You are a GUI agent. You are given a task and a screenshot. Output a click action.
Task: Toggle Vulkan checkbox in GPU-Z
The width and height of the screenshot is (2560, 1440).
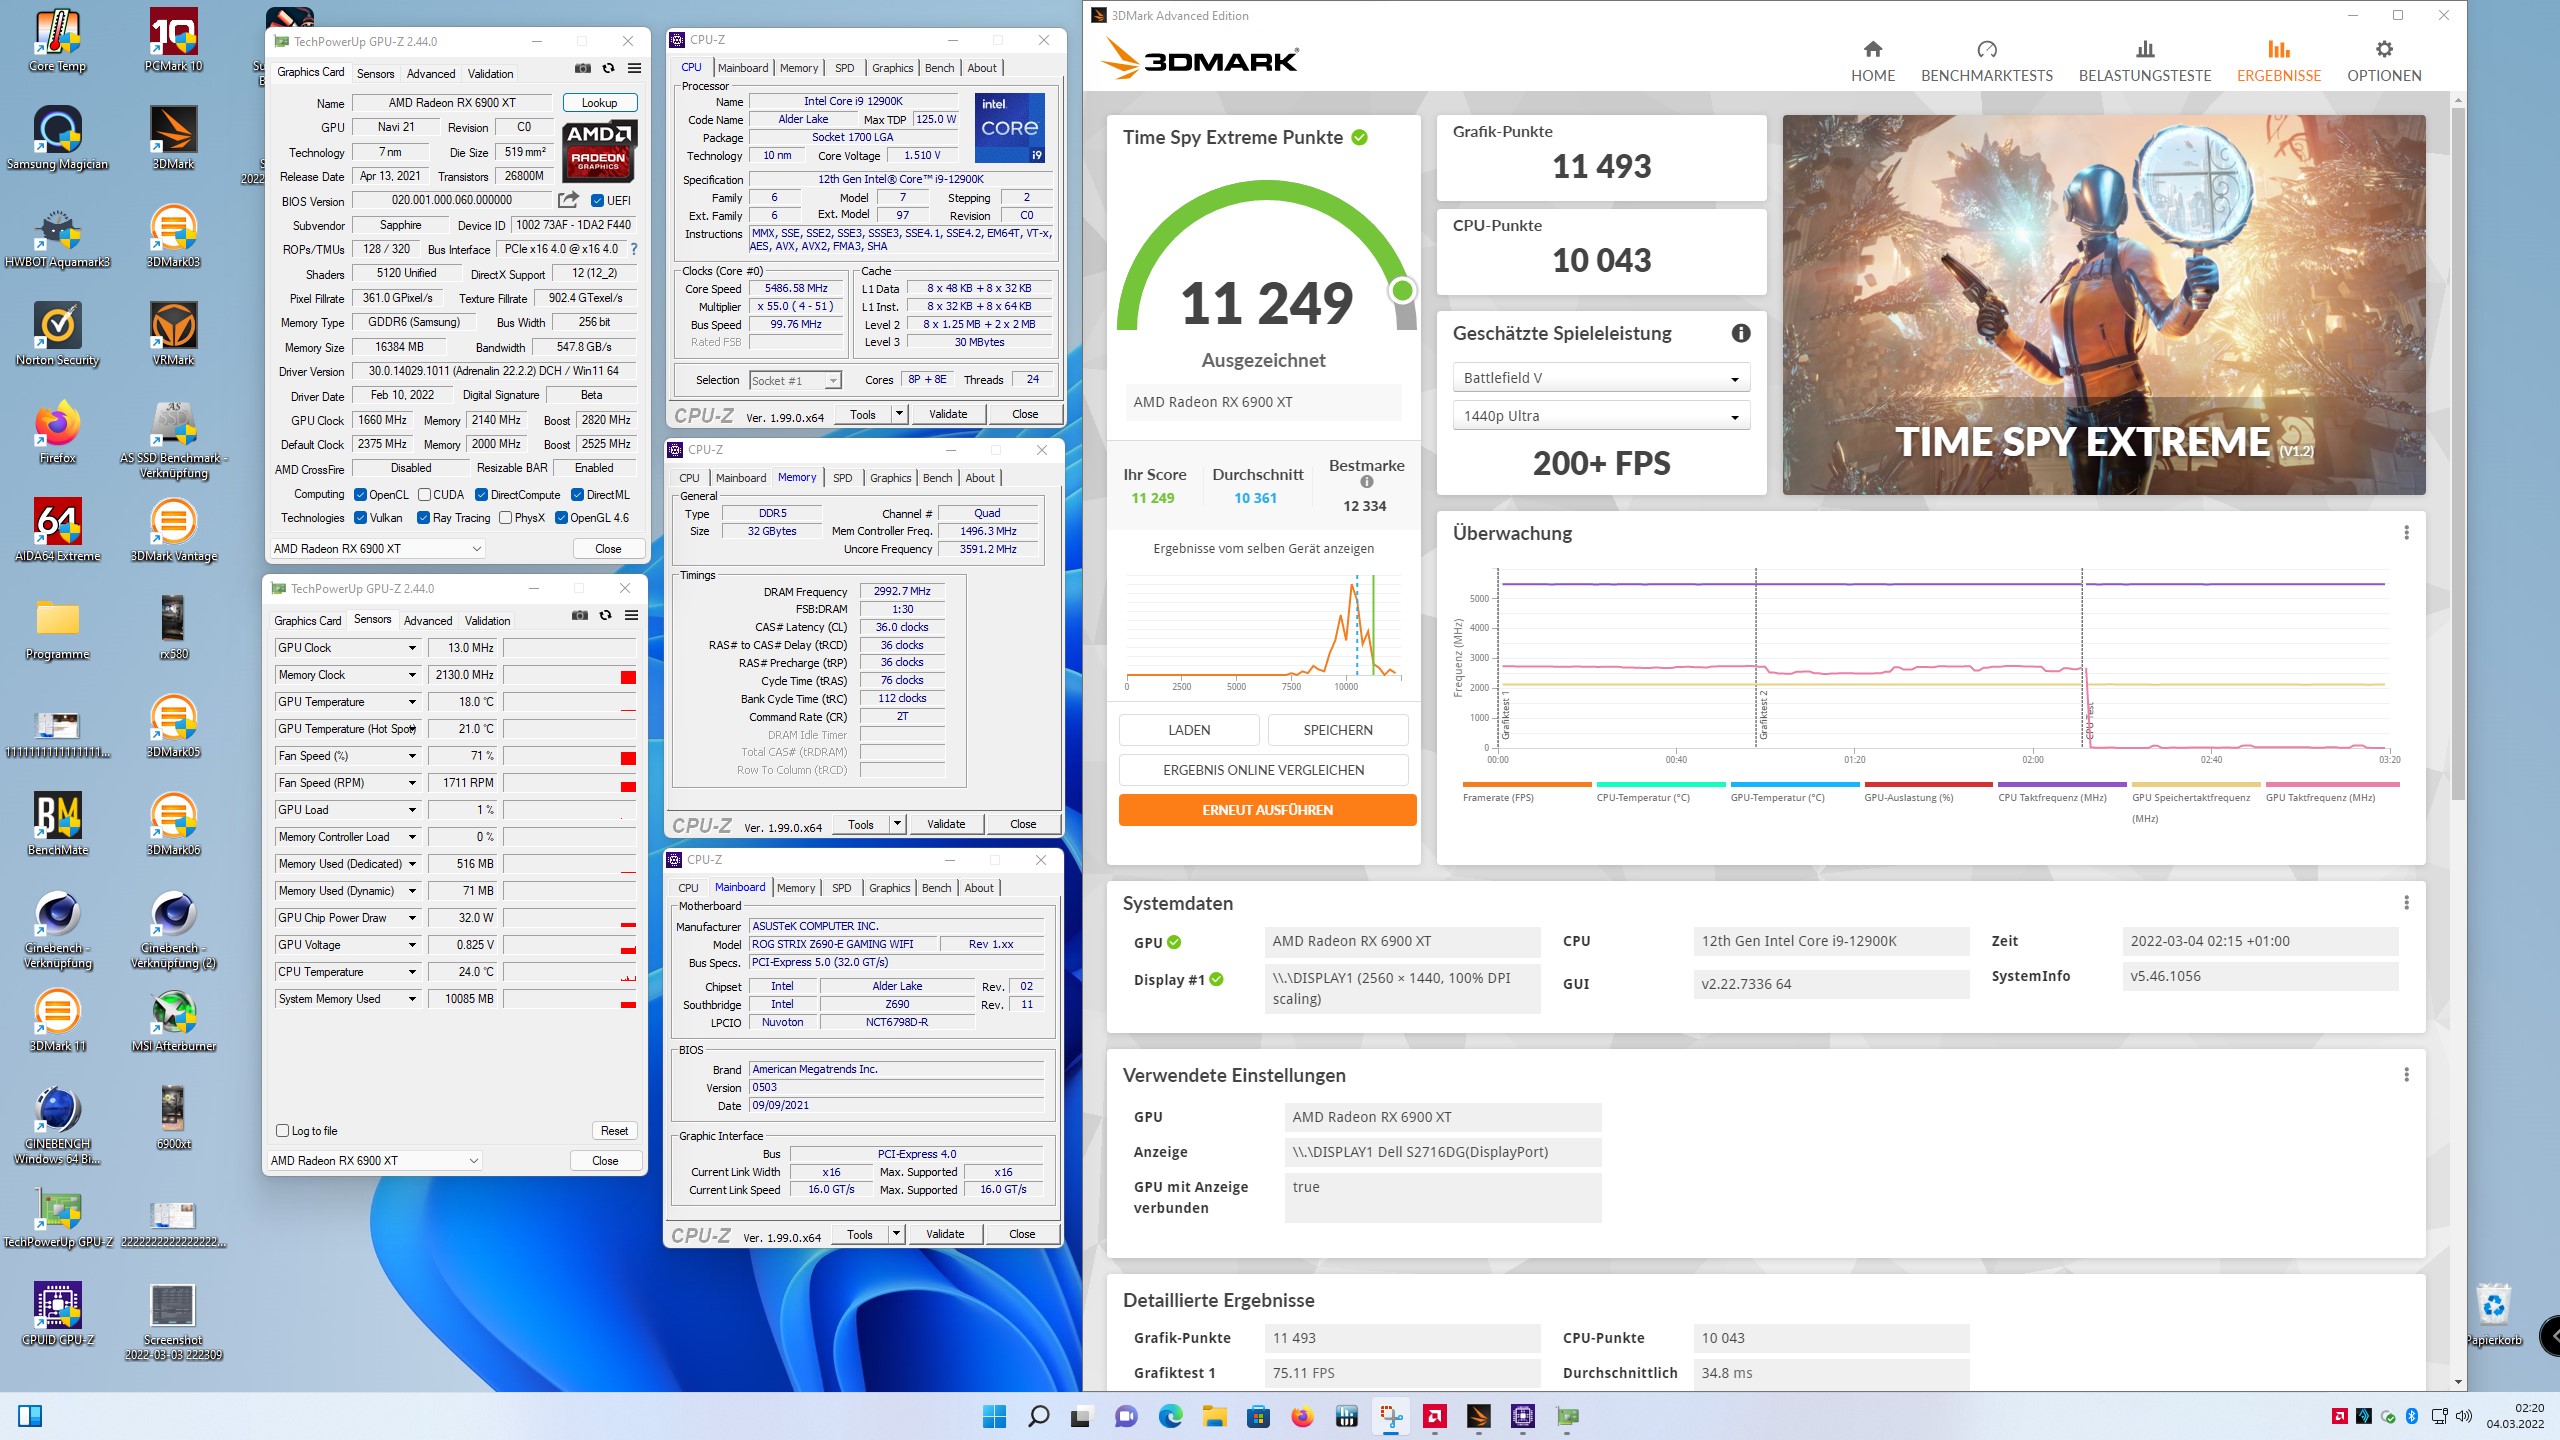click(360, 518)
